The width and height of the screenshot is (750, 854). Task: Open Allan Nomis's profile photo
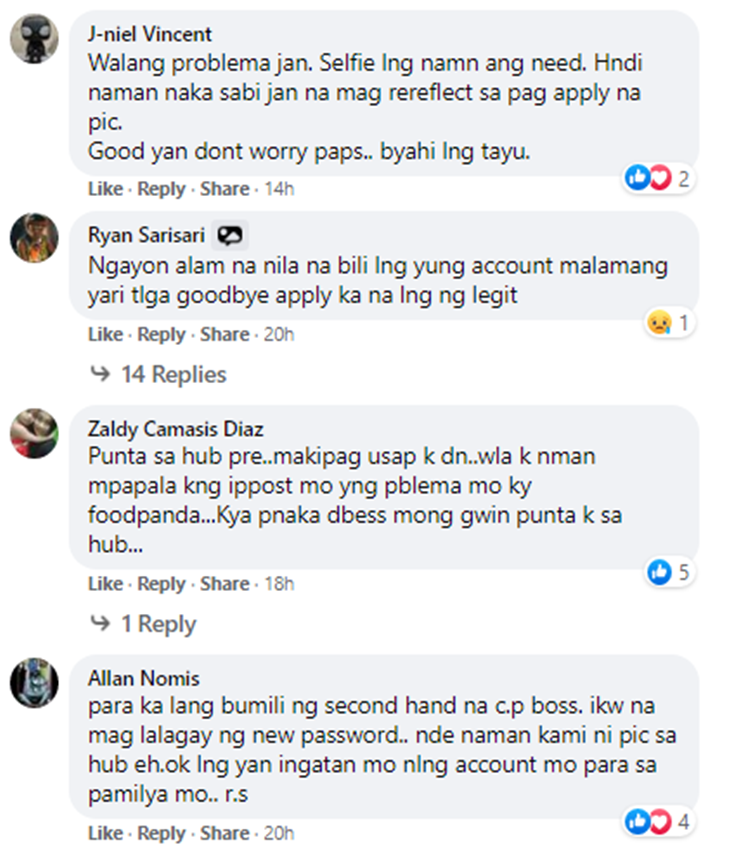click(34, 682)
